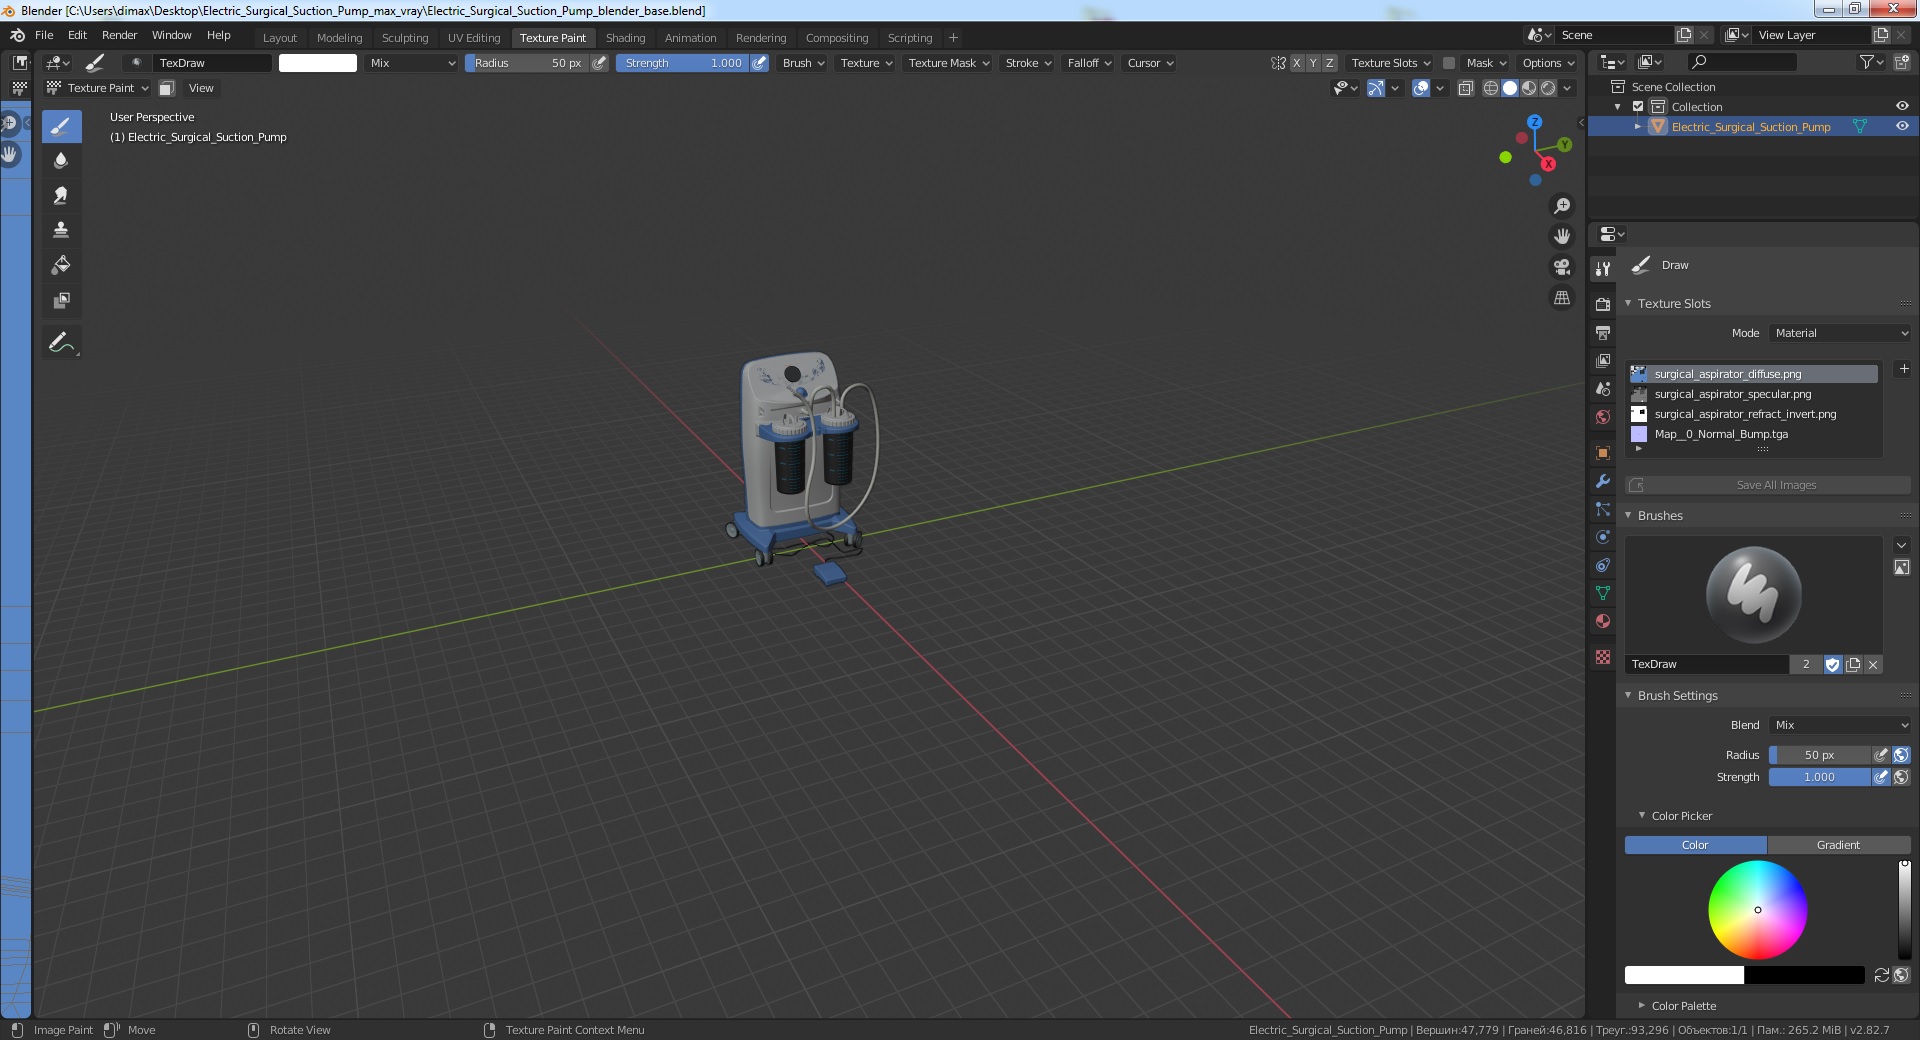The image size is (1920, 1040).
Task: Open the Material properties tab icon
Action: 1603,621
